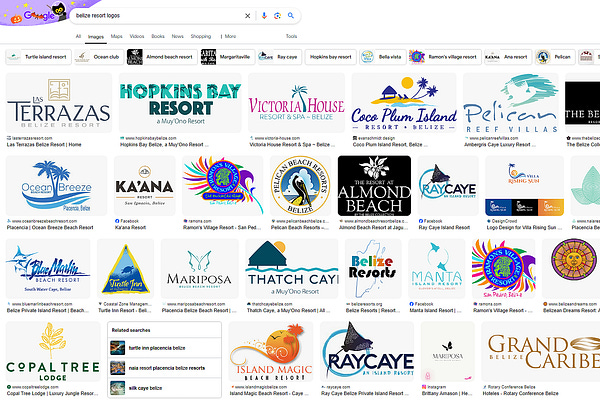The width and height of the screenshot is (600, 400).
Task: Open Manta Island Resort logo image
Action: pyautogui.click(x=437, y=269)
